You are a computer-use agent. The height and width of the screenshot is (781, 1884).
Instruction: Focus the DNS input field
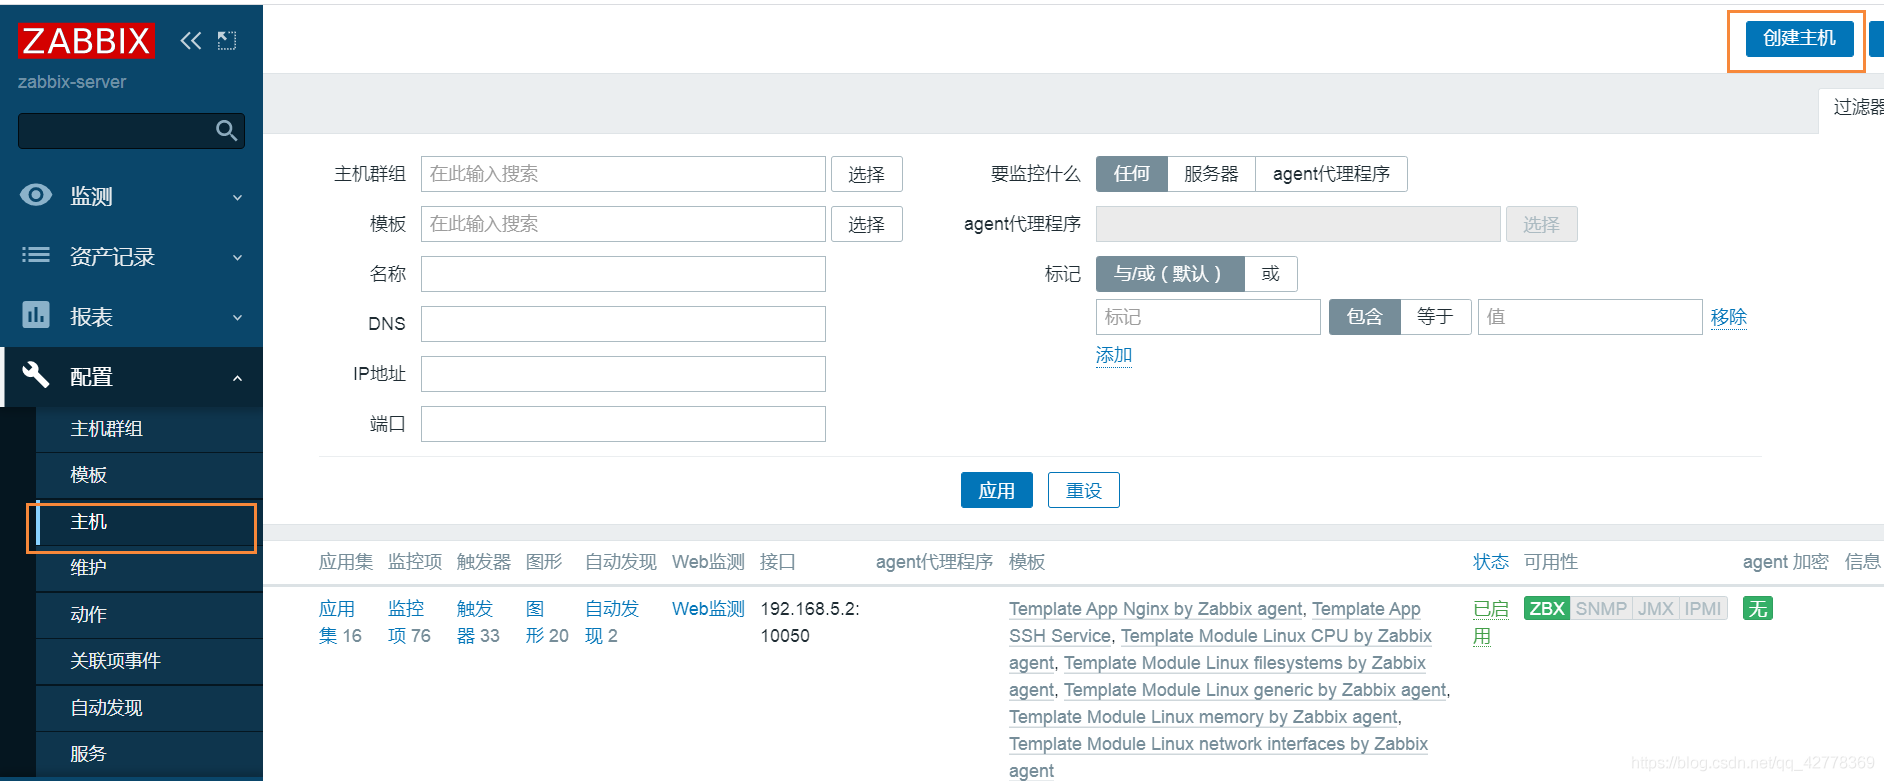623,324
